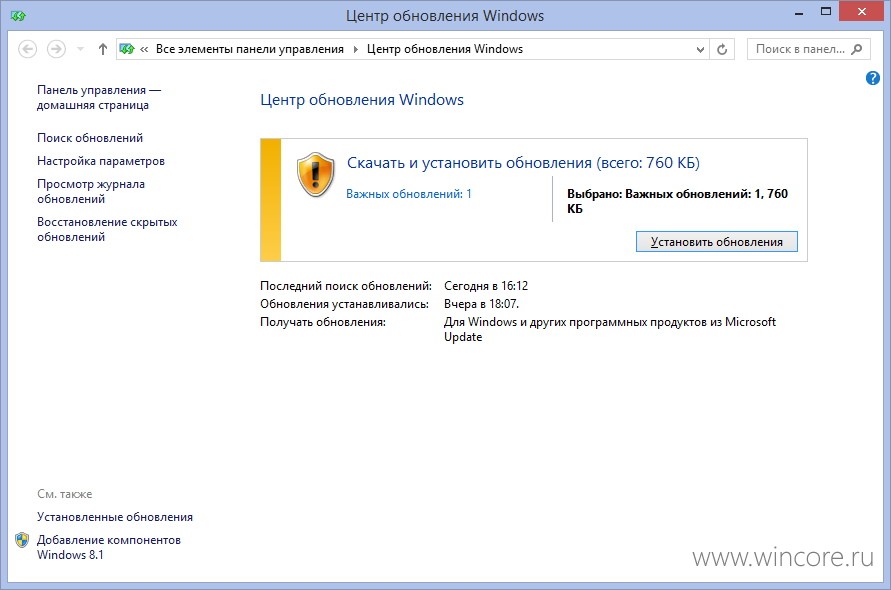Open recent locations dropdown arrow
Image resolution: width=891 pixels, height=590 pixels.
click(80, 49)
